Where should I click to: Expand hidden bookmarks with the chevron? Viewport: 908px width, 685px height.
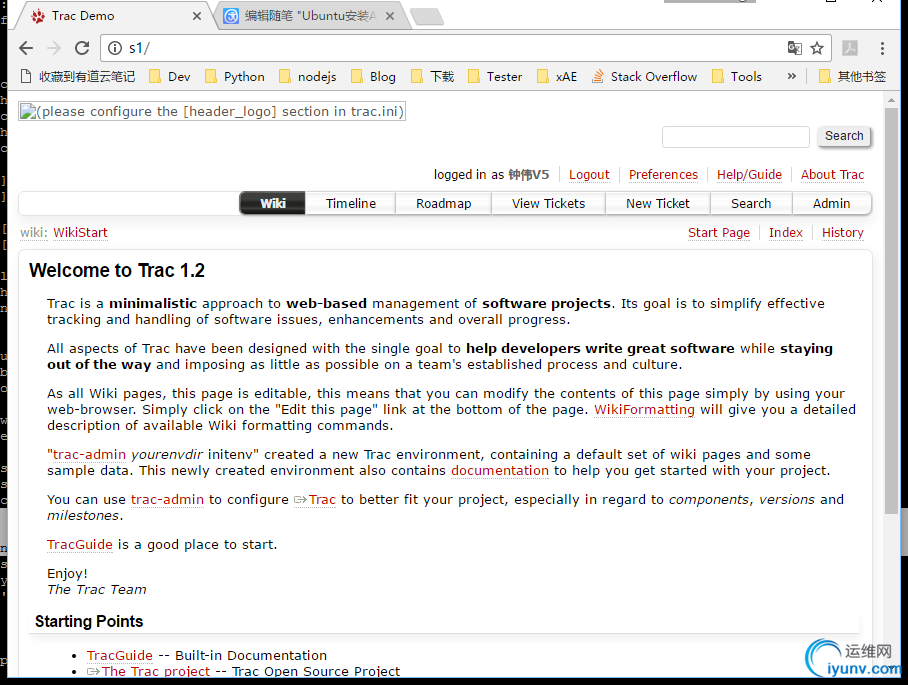pos(792,76)
